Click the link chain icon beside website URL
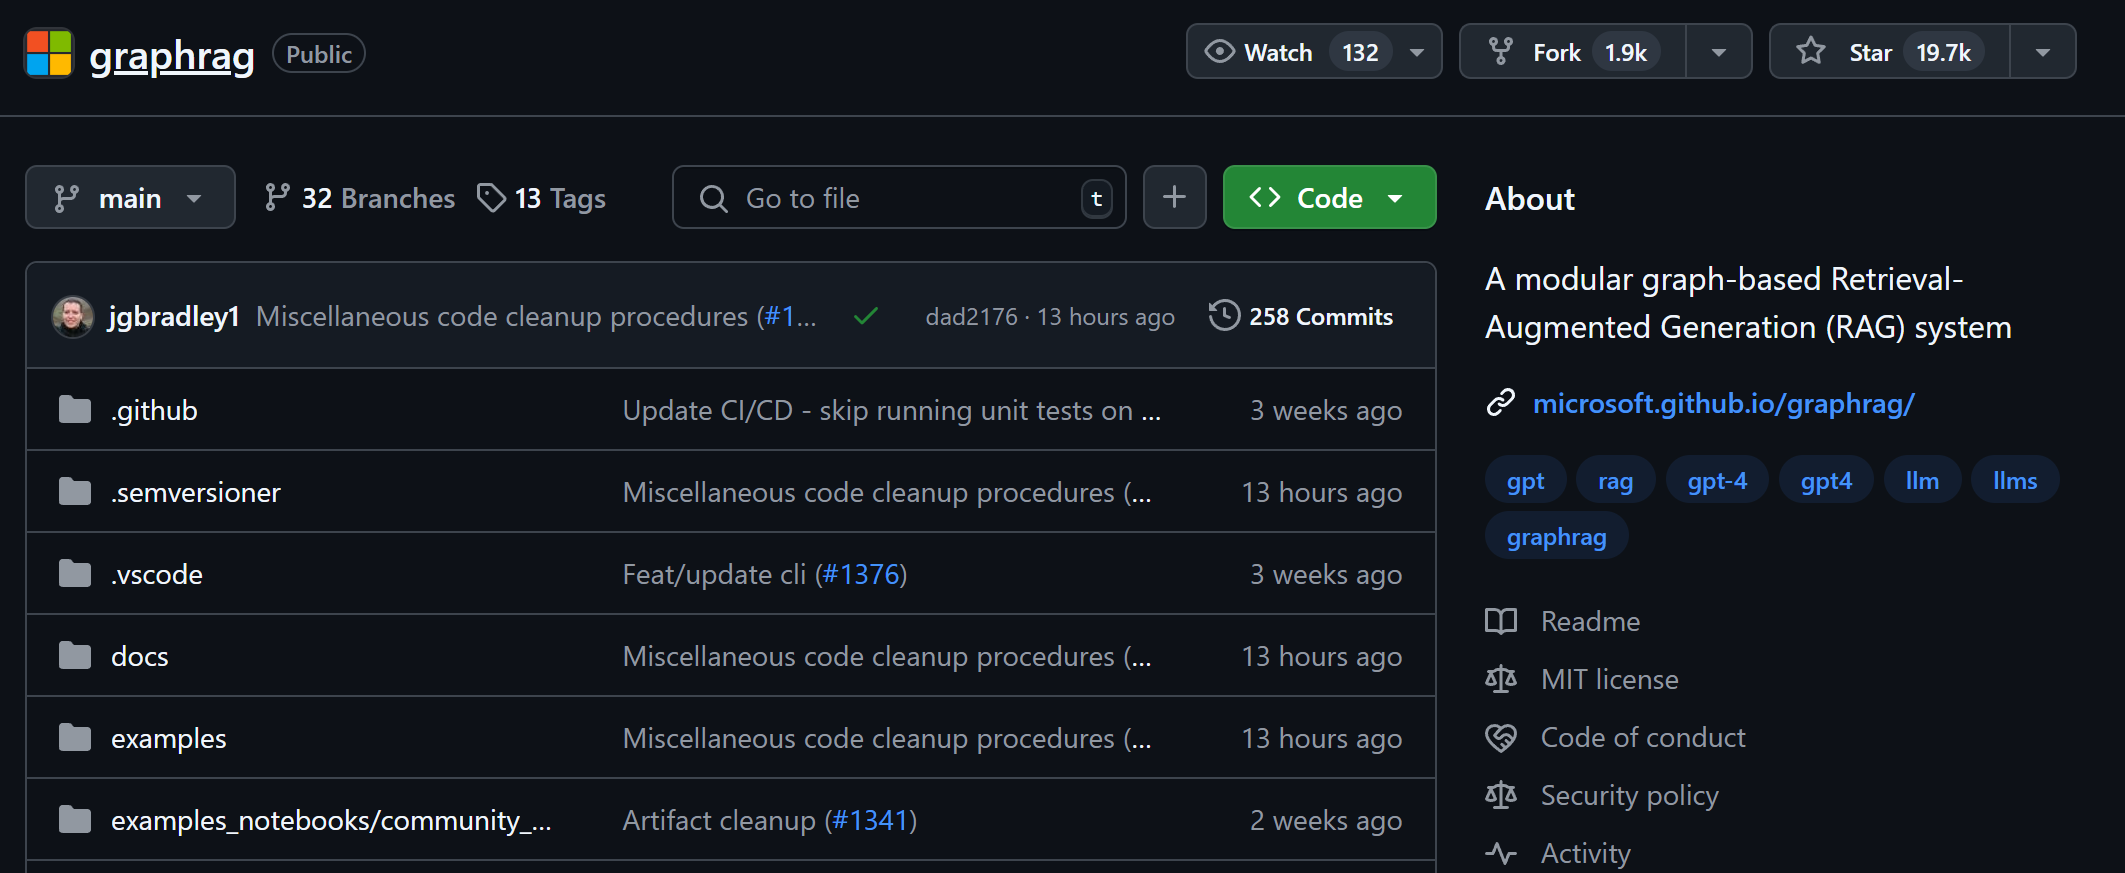This screenshot has height=873, width=2125. (x=1501, y=403)
